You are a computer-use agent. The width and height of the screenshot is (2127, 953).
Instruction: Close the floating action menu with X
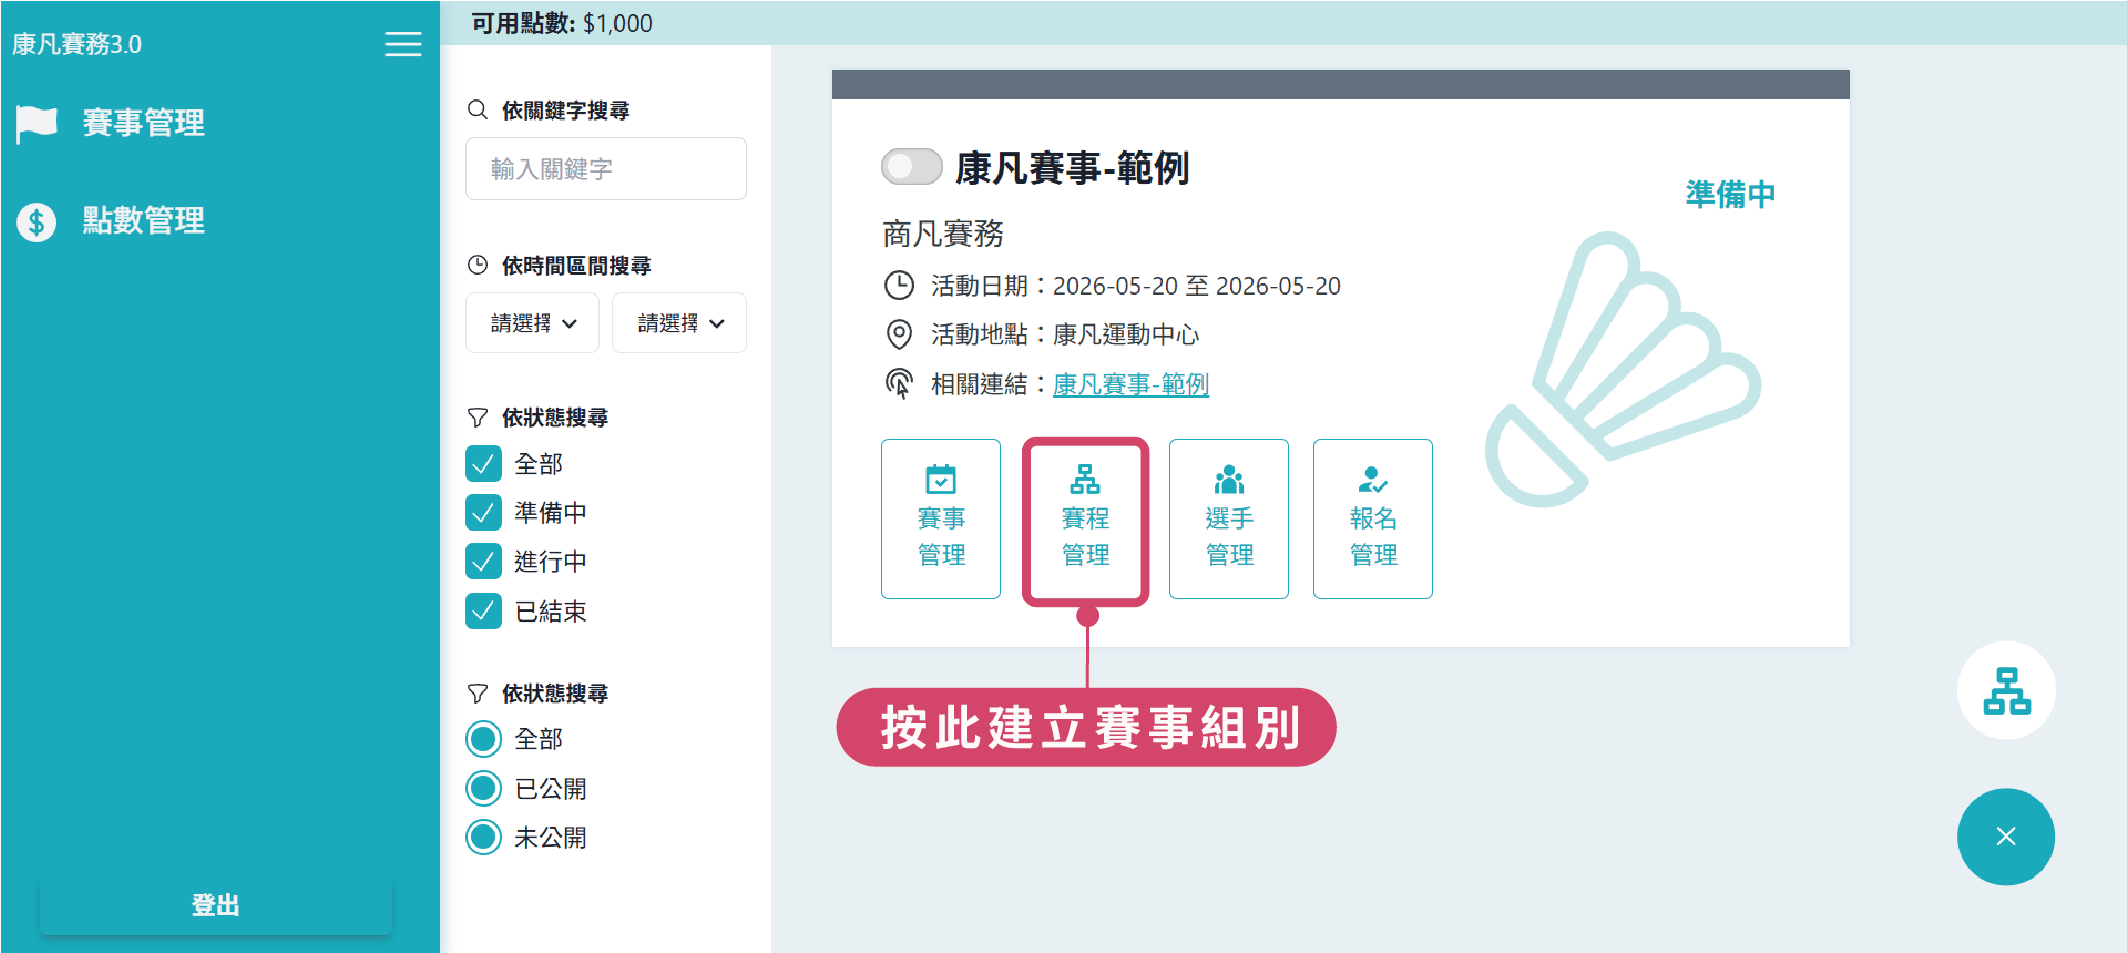coord(2005,837)
